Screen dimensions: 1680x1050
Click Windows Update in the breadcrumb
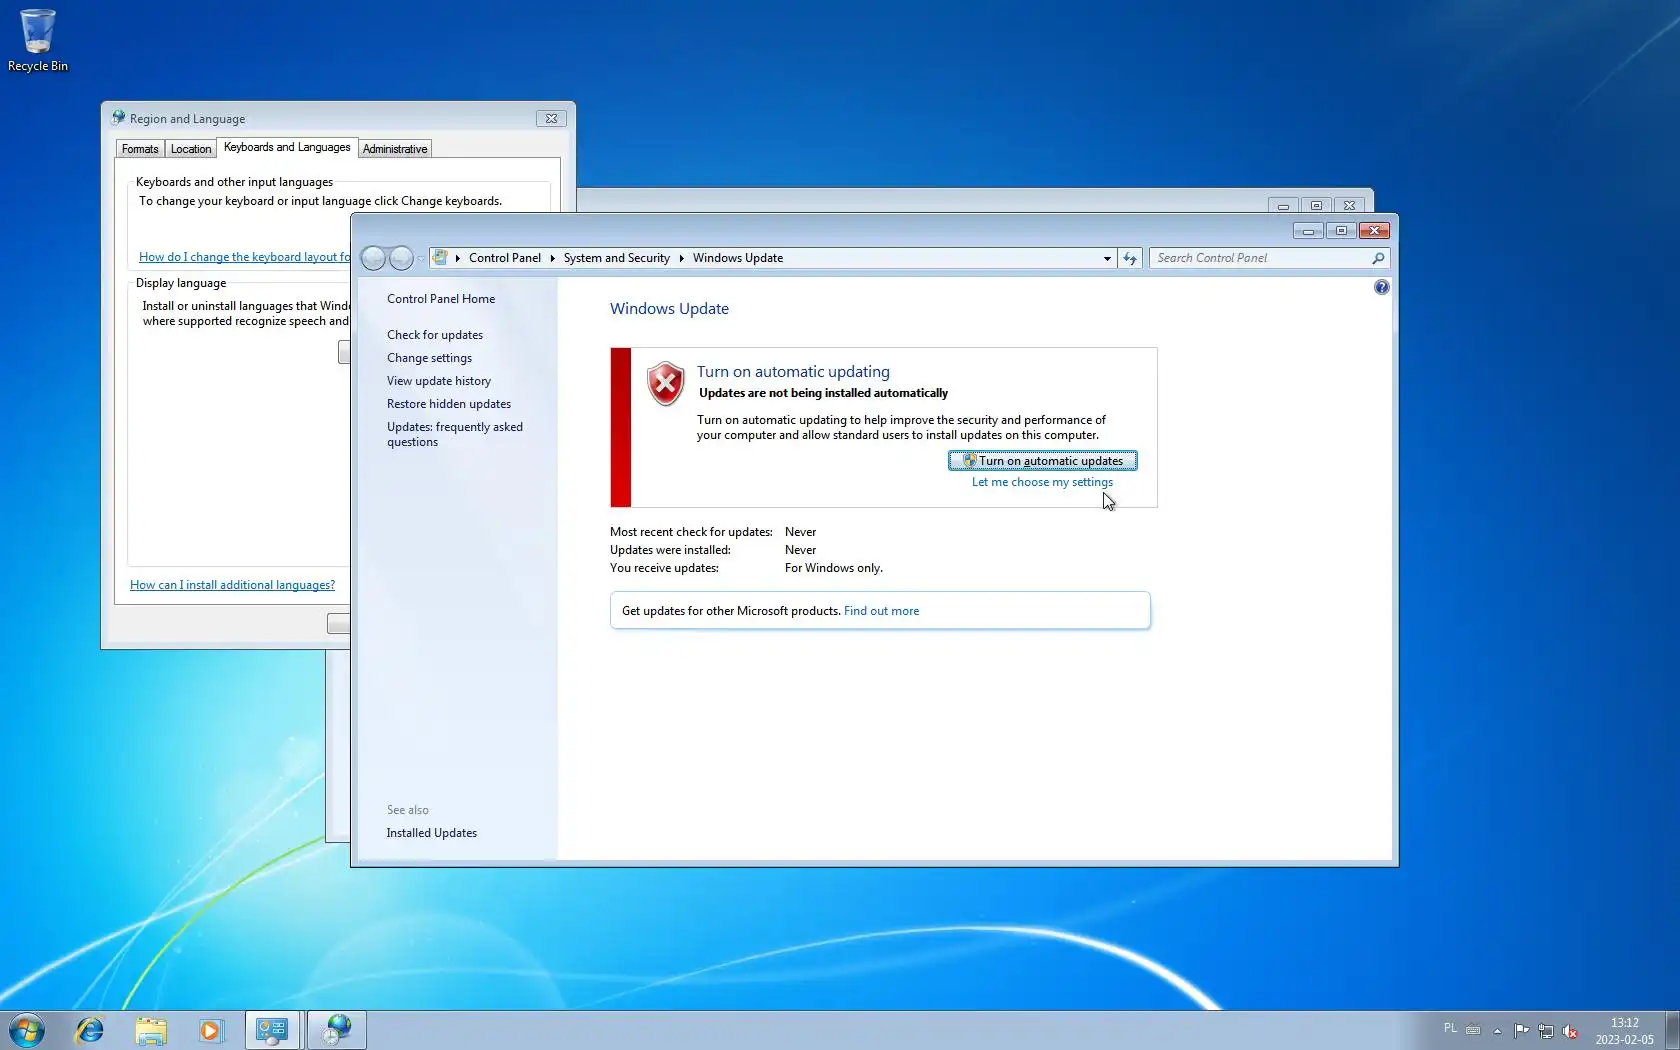[738, 258]
